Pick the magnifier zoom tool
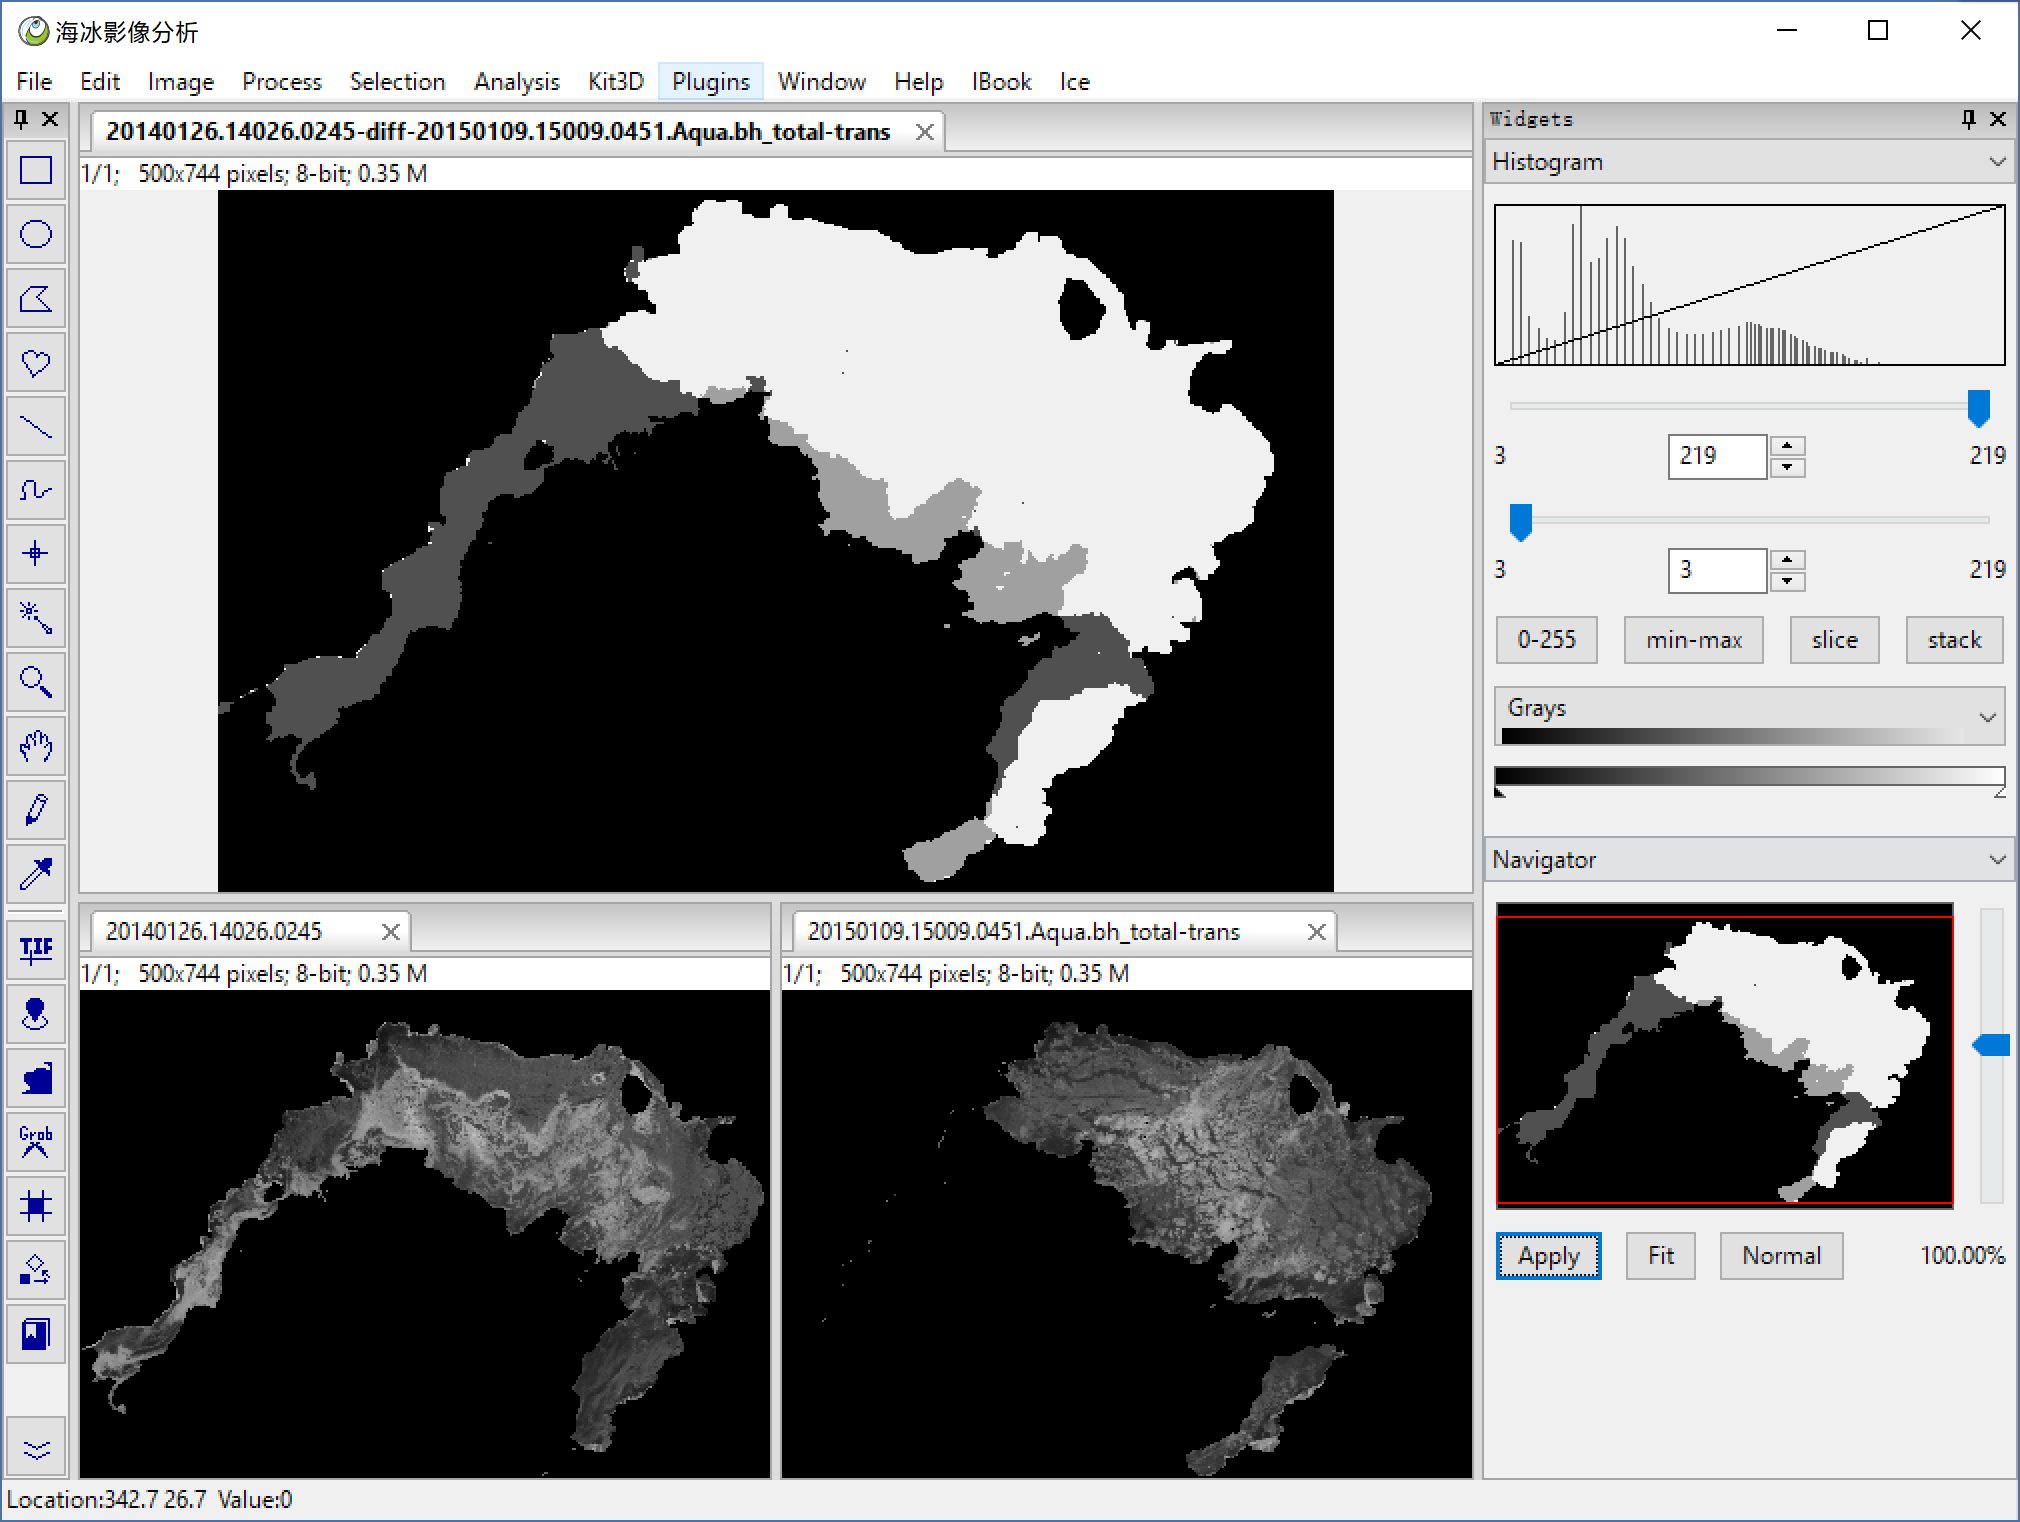The image size is (2020, 1522). [36, 683]
